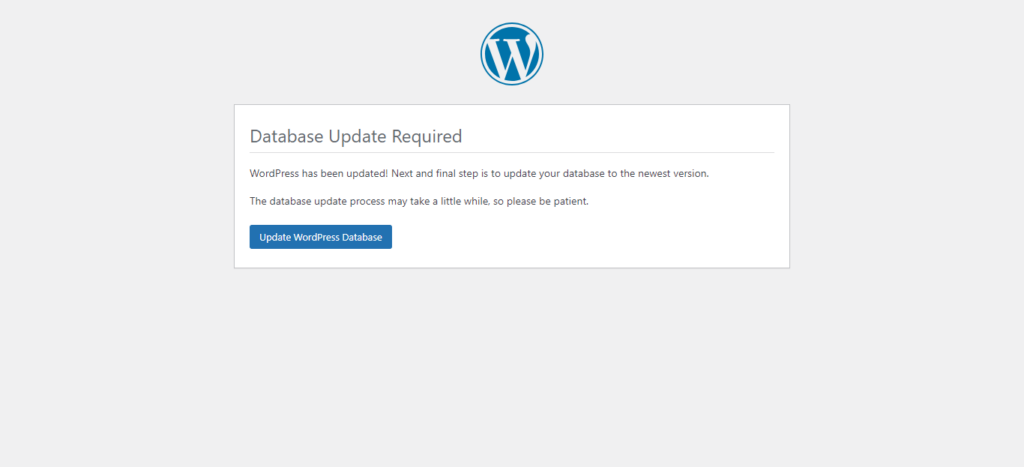Click 'The database update process' text

point(315,201)
